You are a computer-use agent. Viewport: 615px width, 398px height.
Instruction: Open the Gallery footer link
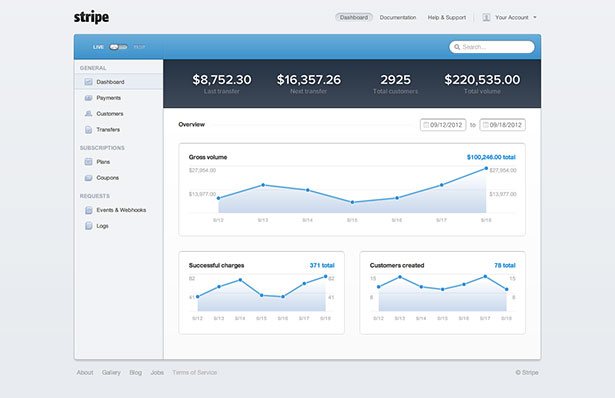coord(111,373)
